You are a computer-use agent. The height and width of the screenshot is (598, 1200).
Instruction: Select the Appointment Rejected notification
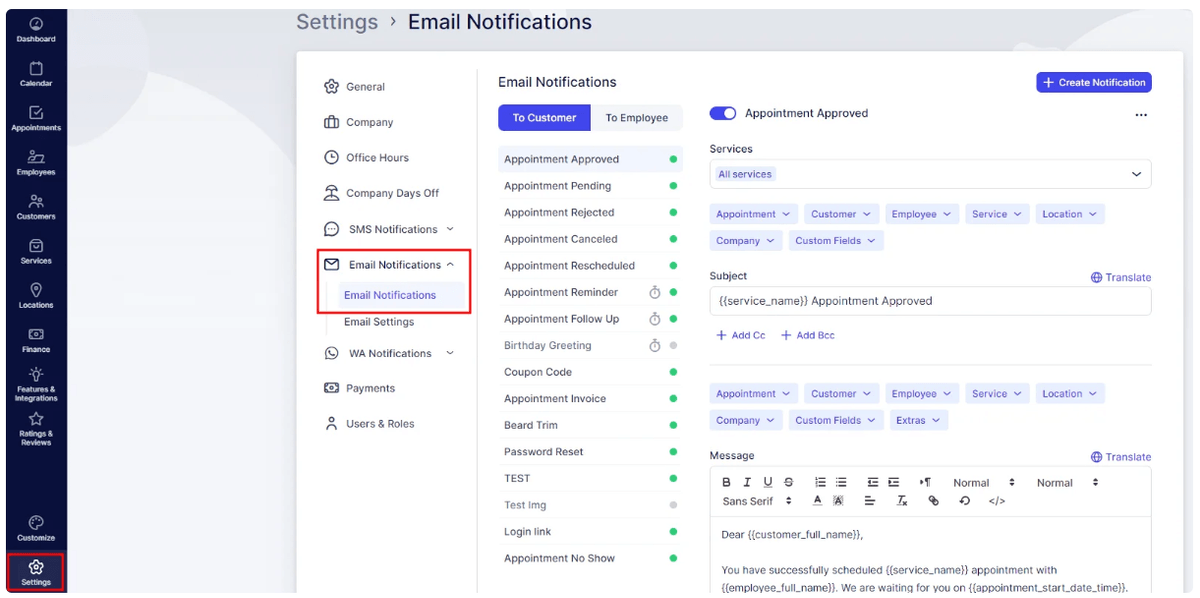tap(590, 212)
